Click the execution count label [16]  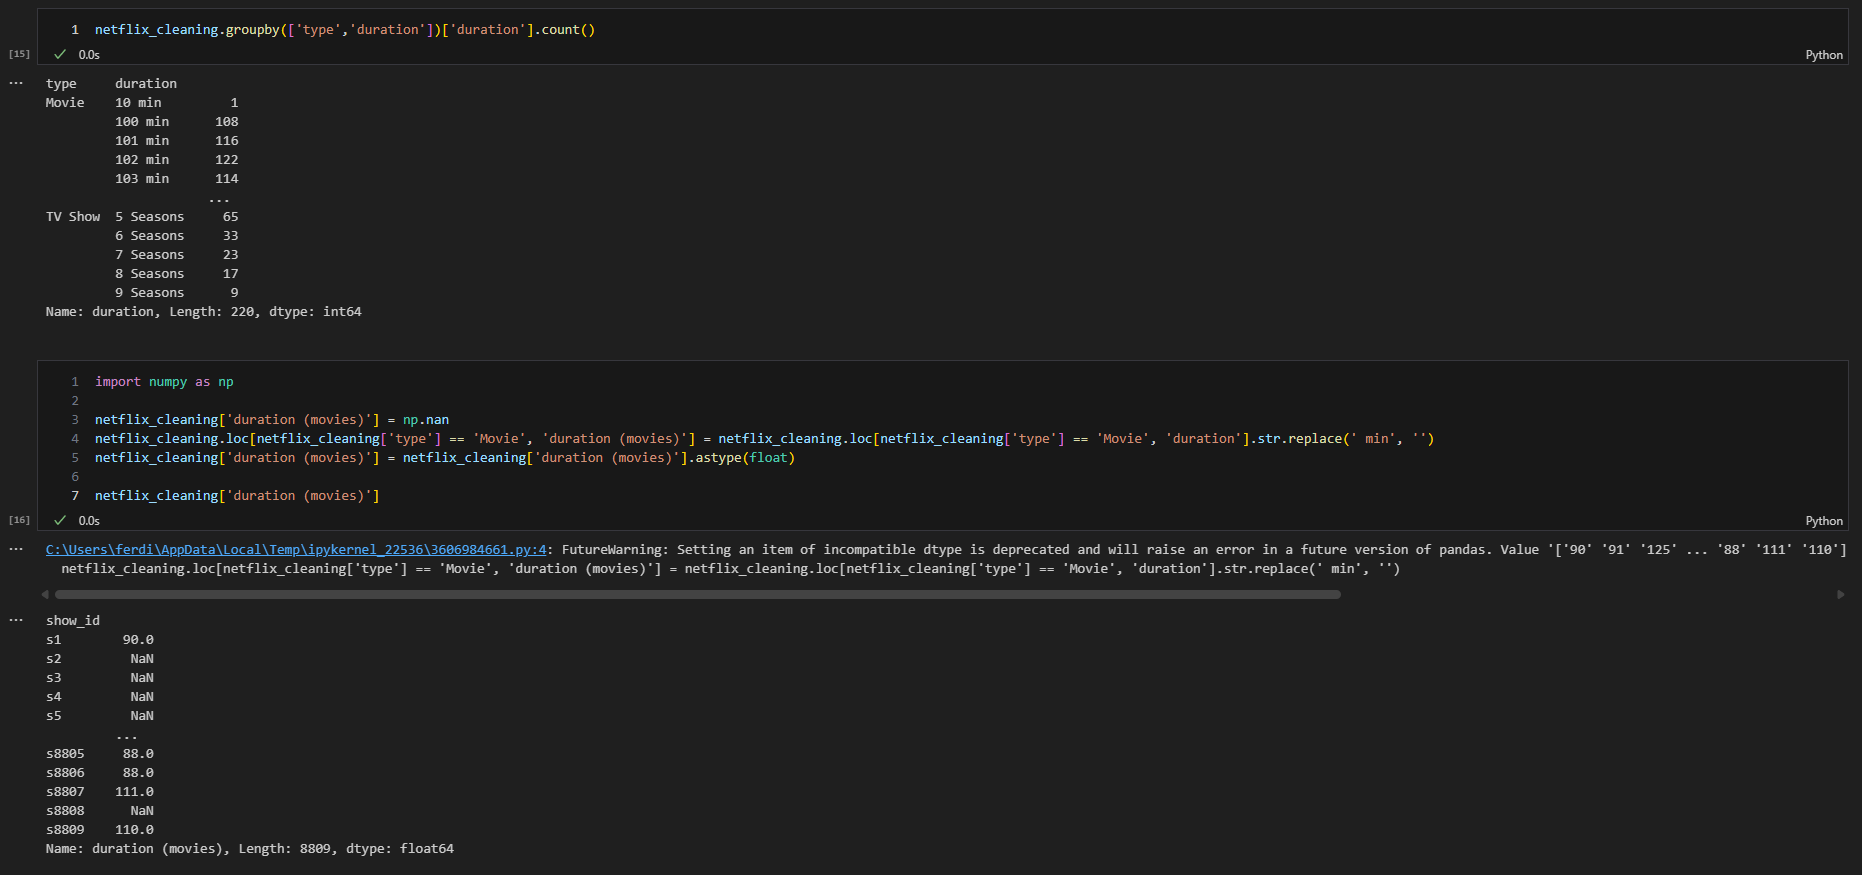[x=19, y=520]
